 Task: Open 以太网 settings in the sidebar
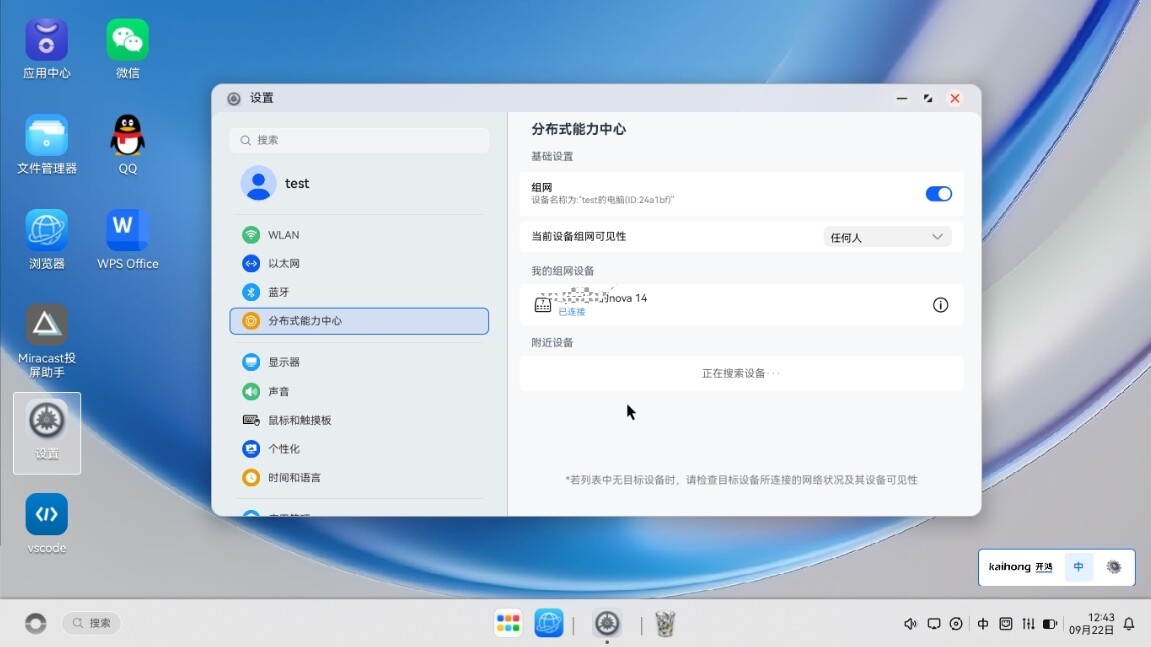point(359,264)
